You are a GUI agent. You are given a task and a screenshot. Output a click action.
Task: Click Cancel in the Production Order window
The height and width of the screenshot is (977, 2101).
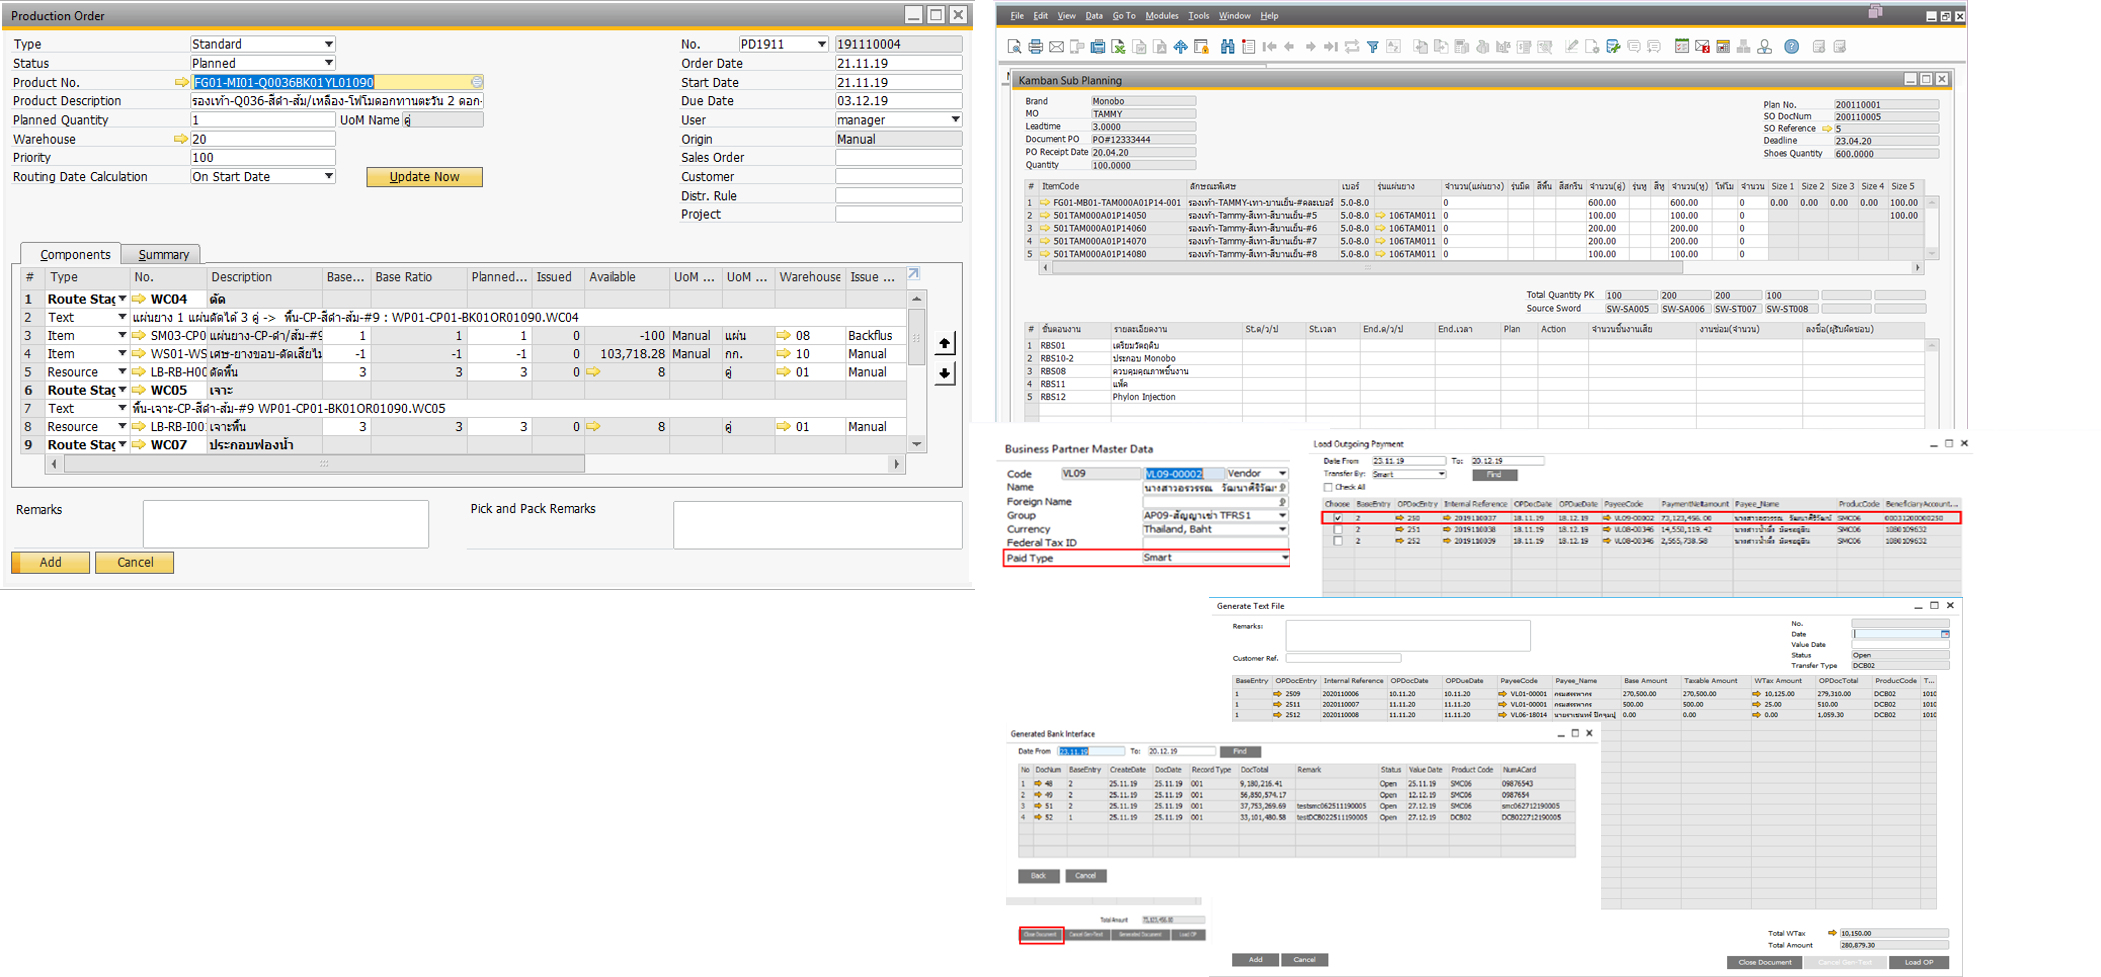pyautogui.click(x=135, y=563)
